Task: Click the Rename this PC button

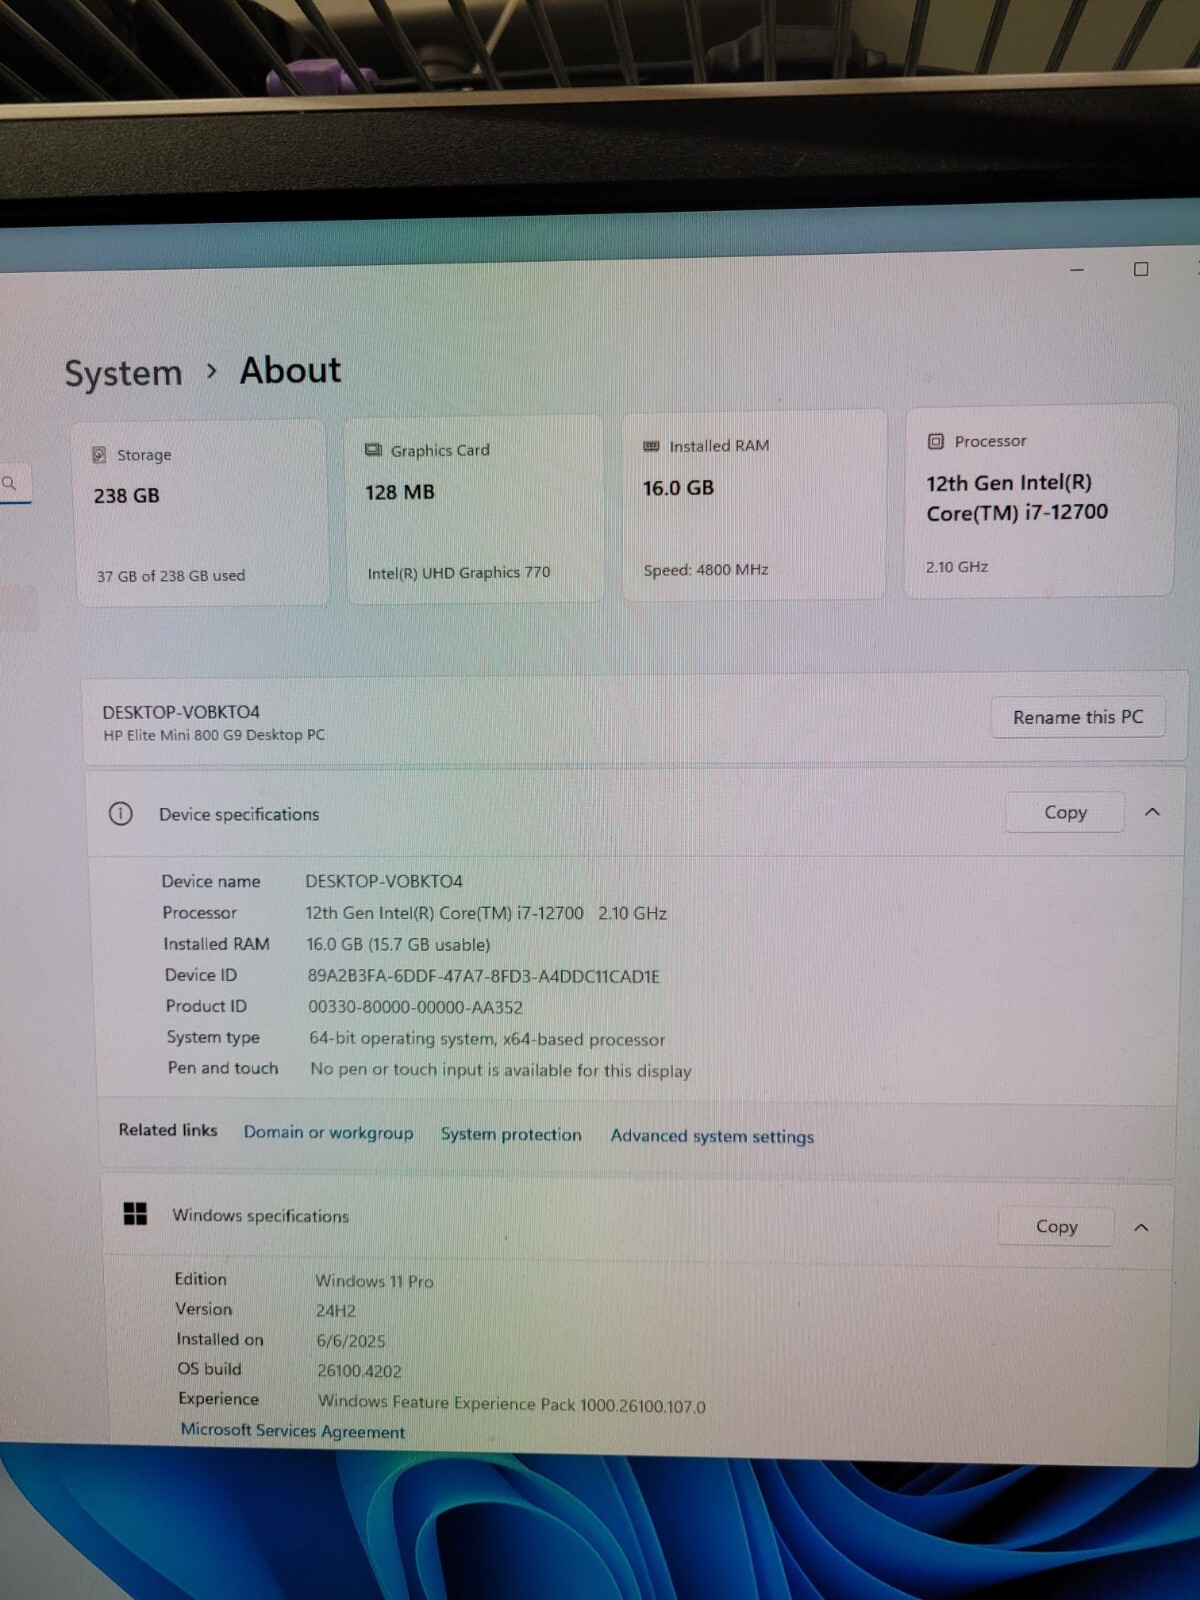Action: click(x=1078, y=717)
